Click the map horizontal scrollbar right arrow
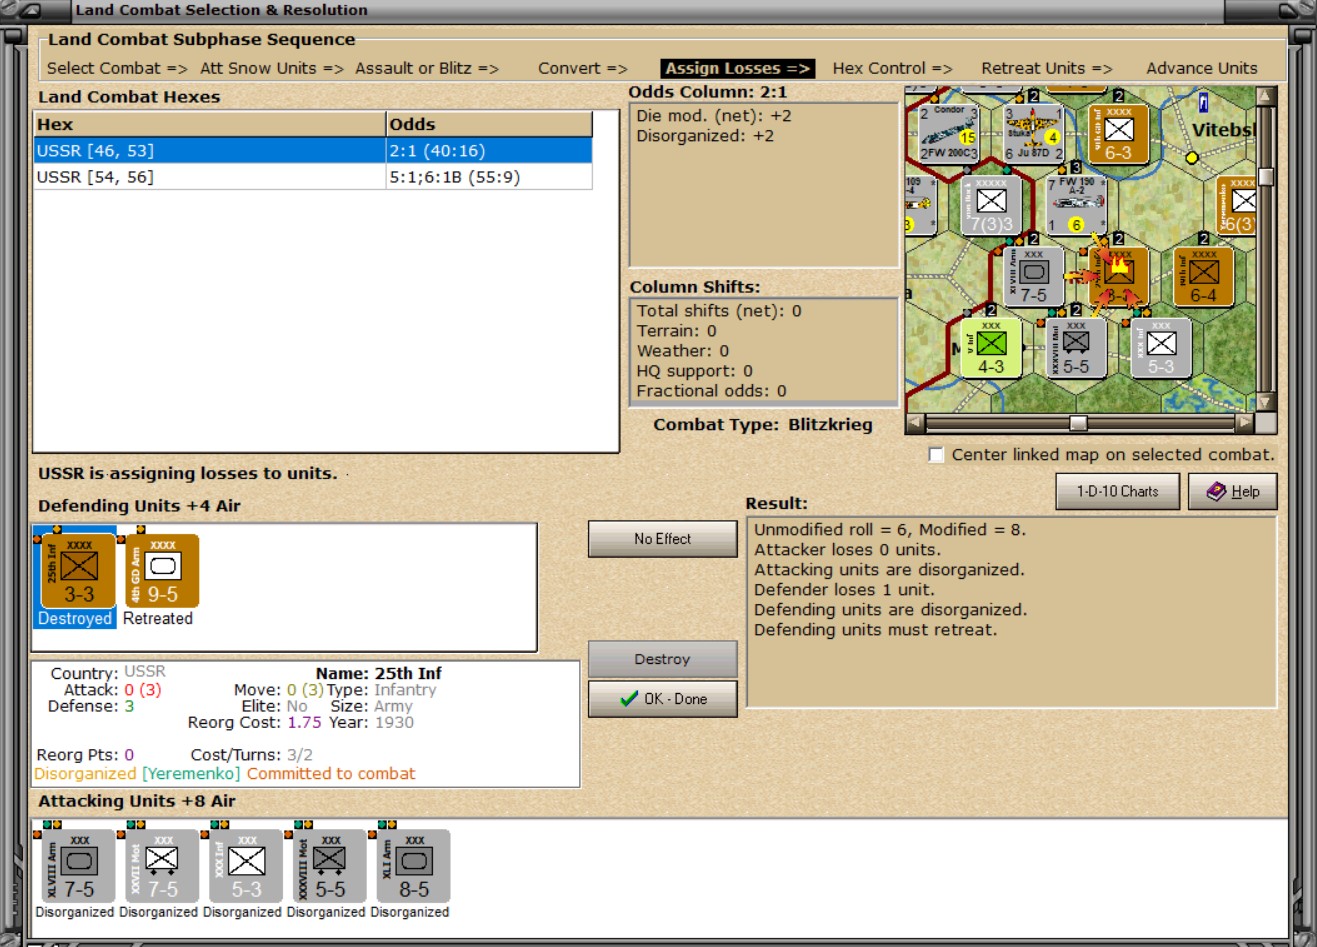Viewport: 1317px width, 947px height. click(x=1244, y=423)
